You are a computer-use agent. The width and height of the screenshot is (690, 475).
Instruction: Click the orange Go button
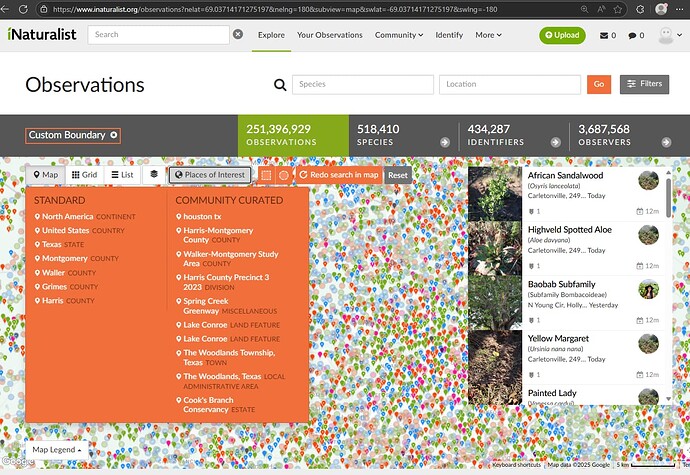click(598, 84)
